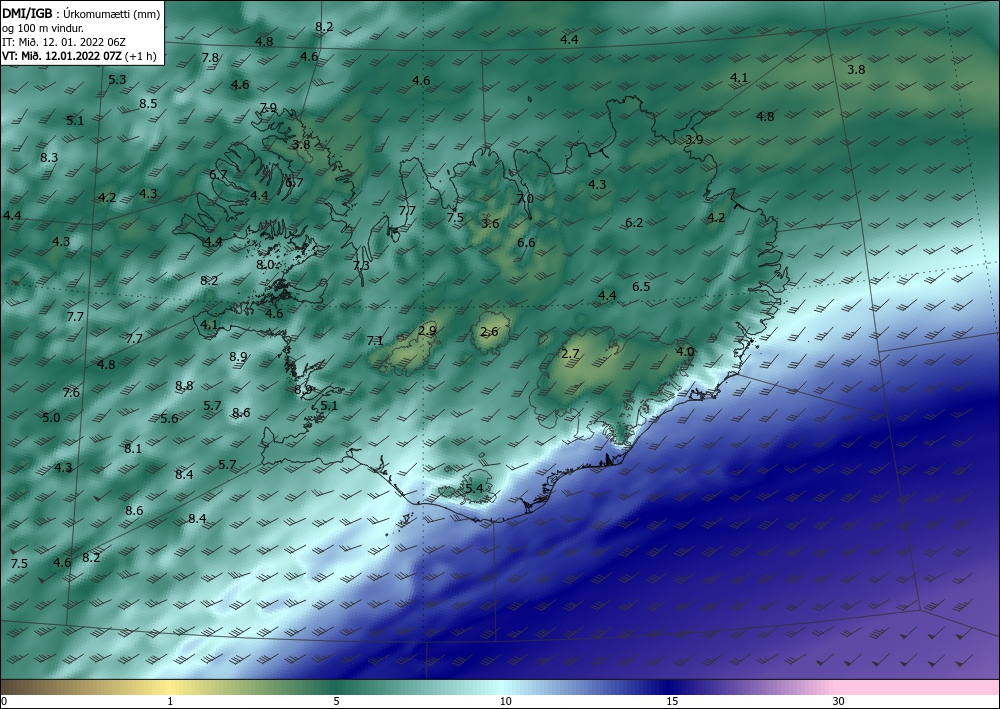Click the 7.8 value on the map
The width and height of the screenshot is (1000, 709).
[210, 57]
